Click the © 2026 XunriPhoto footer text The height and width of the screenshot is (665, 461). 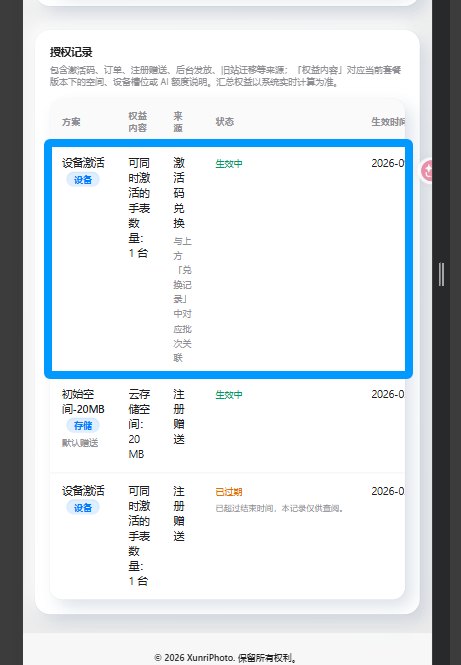225,658
